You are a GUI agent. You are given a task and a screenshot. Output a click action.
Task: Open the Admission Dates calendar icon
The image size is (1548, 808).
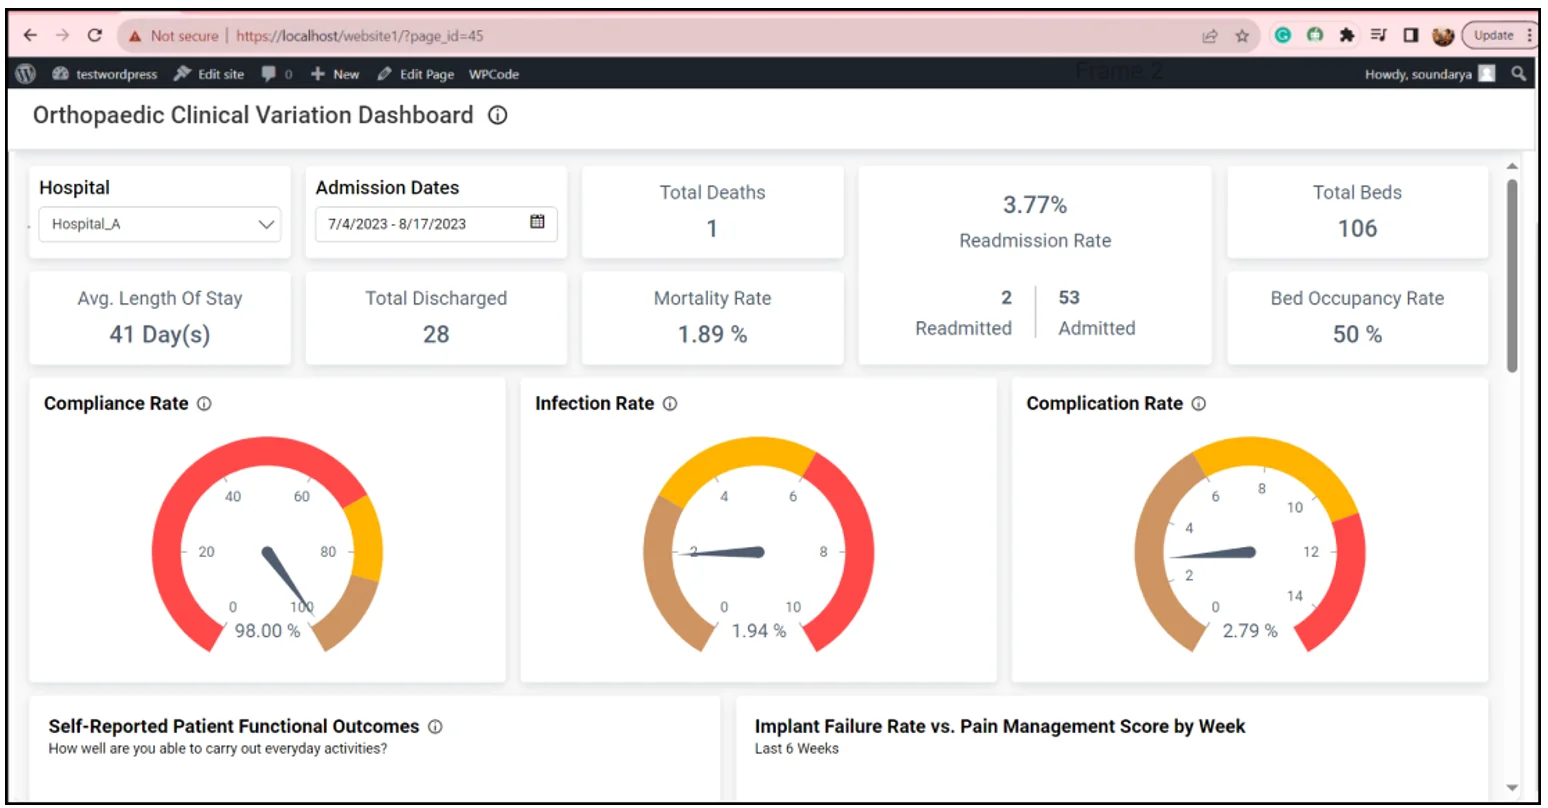[537, 222]
